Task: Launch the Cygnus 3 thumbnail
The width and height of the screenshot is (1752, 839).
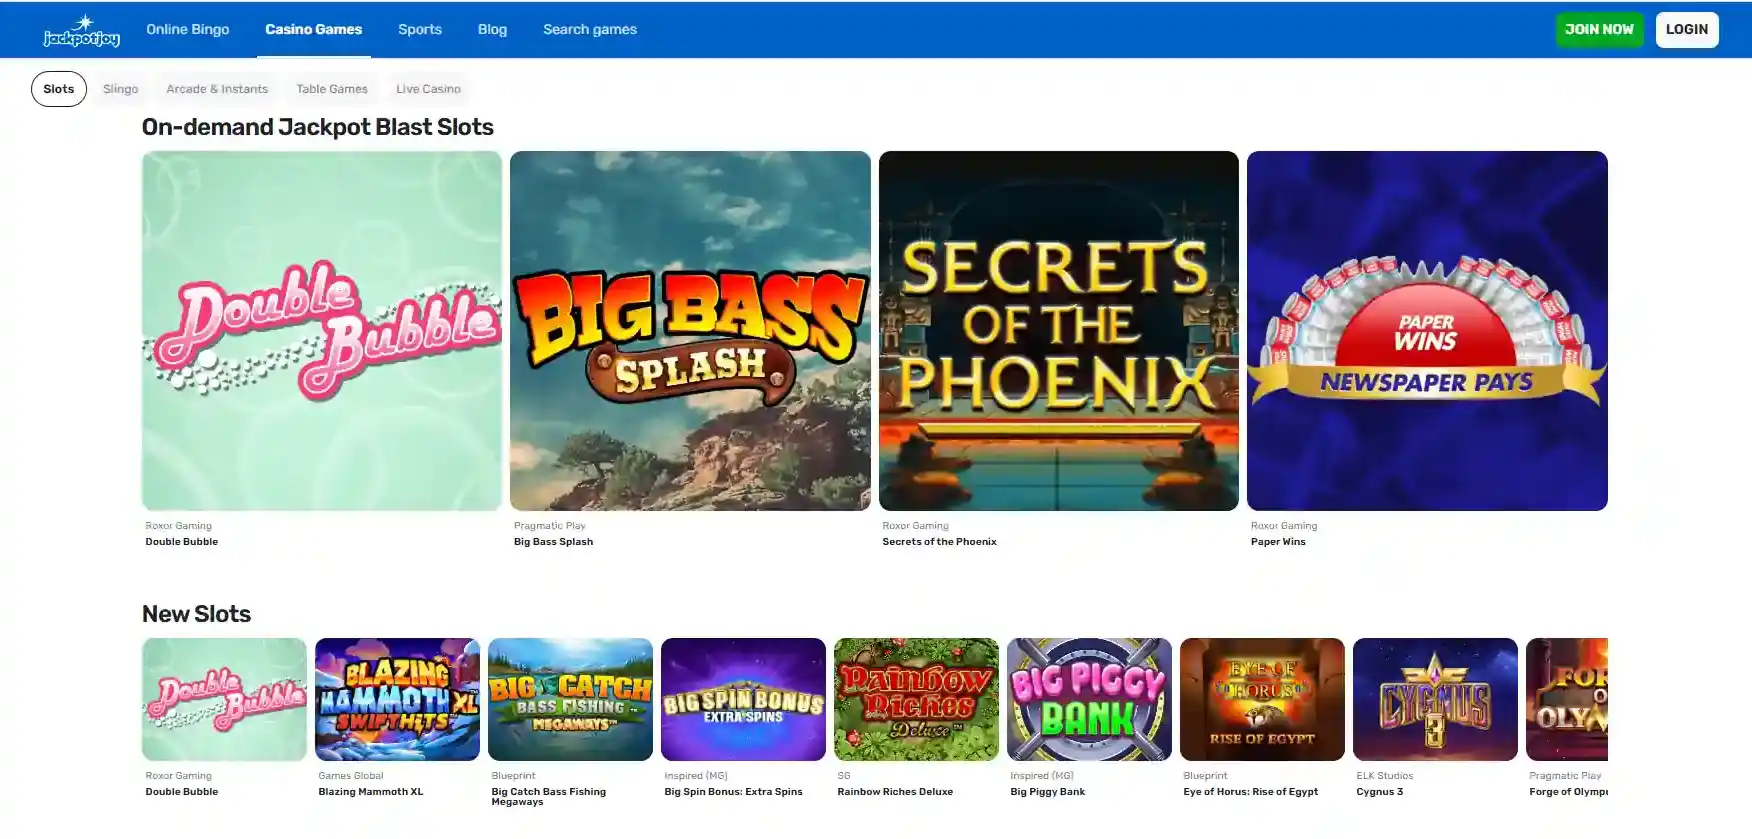Action: click(1435, 700)
